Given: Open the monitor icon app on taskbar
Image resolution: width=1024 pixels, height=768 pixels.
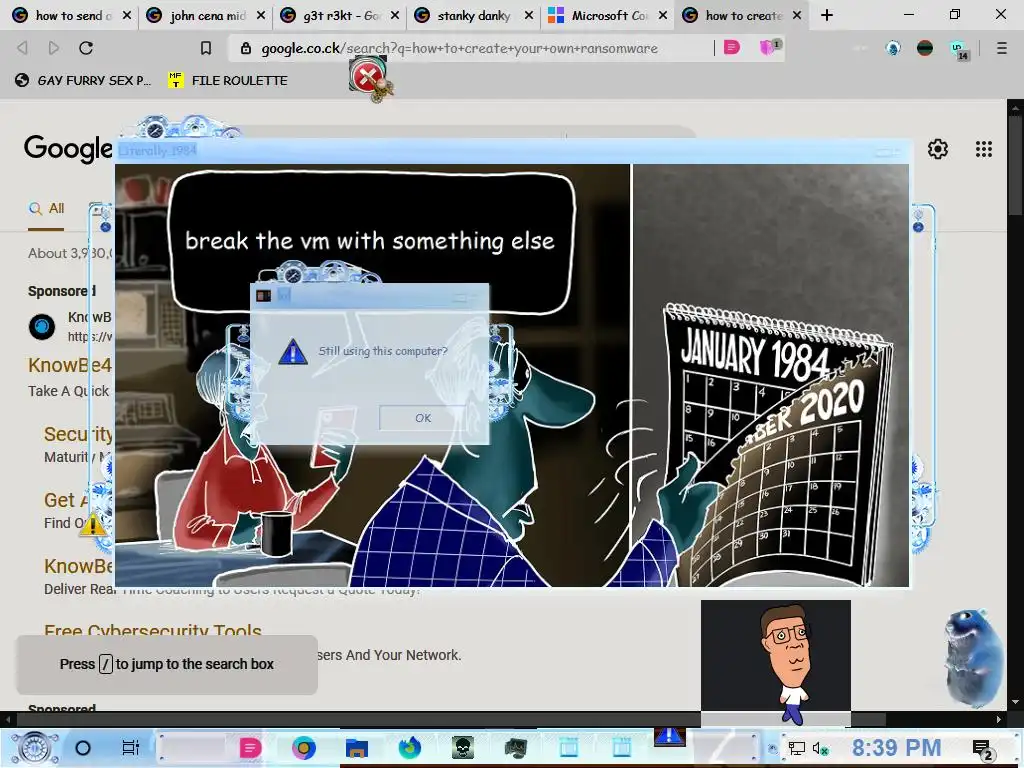Looking at the screenshot, I should click(x=516, y=748).
